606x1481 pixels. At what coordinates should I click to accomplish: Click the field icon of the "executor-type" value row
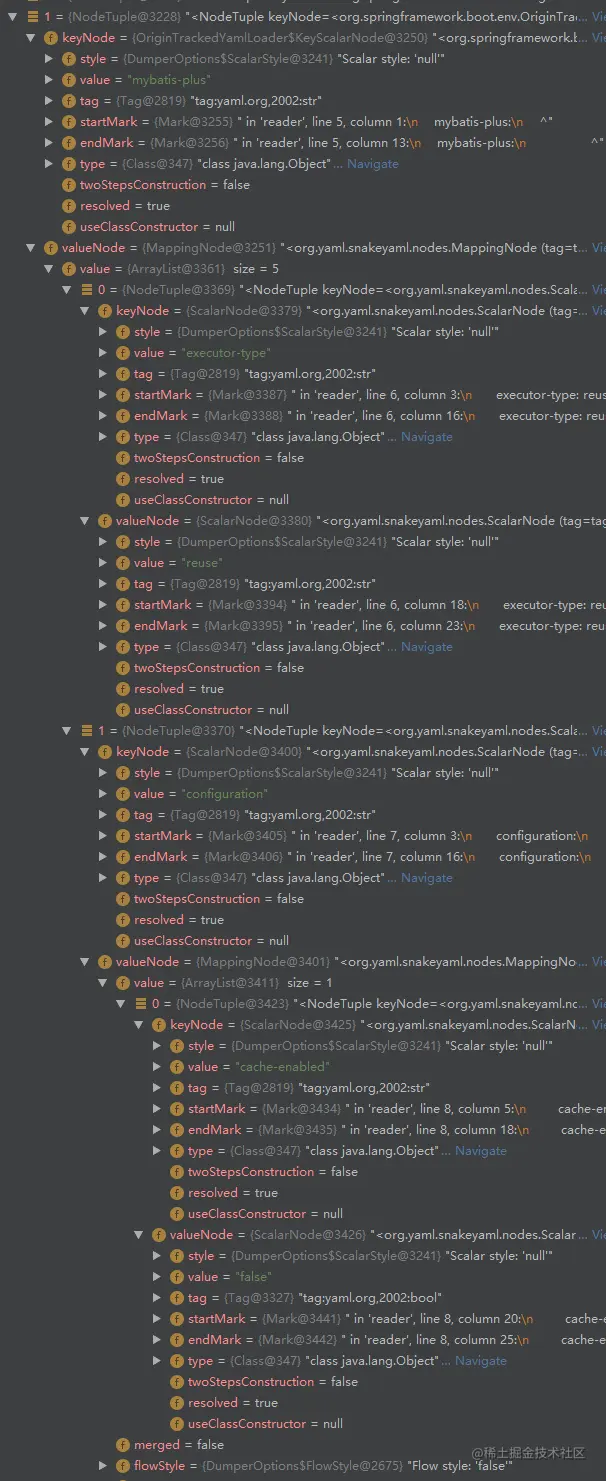tap(123, 353)
